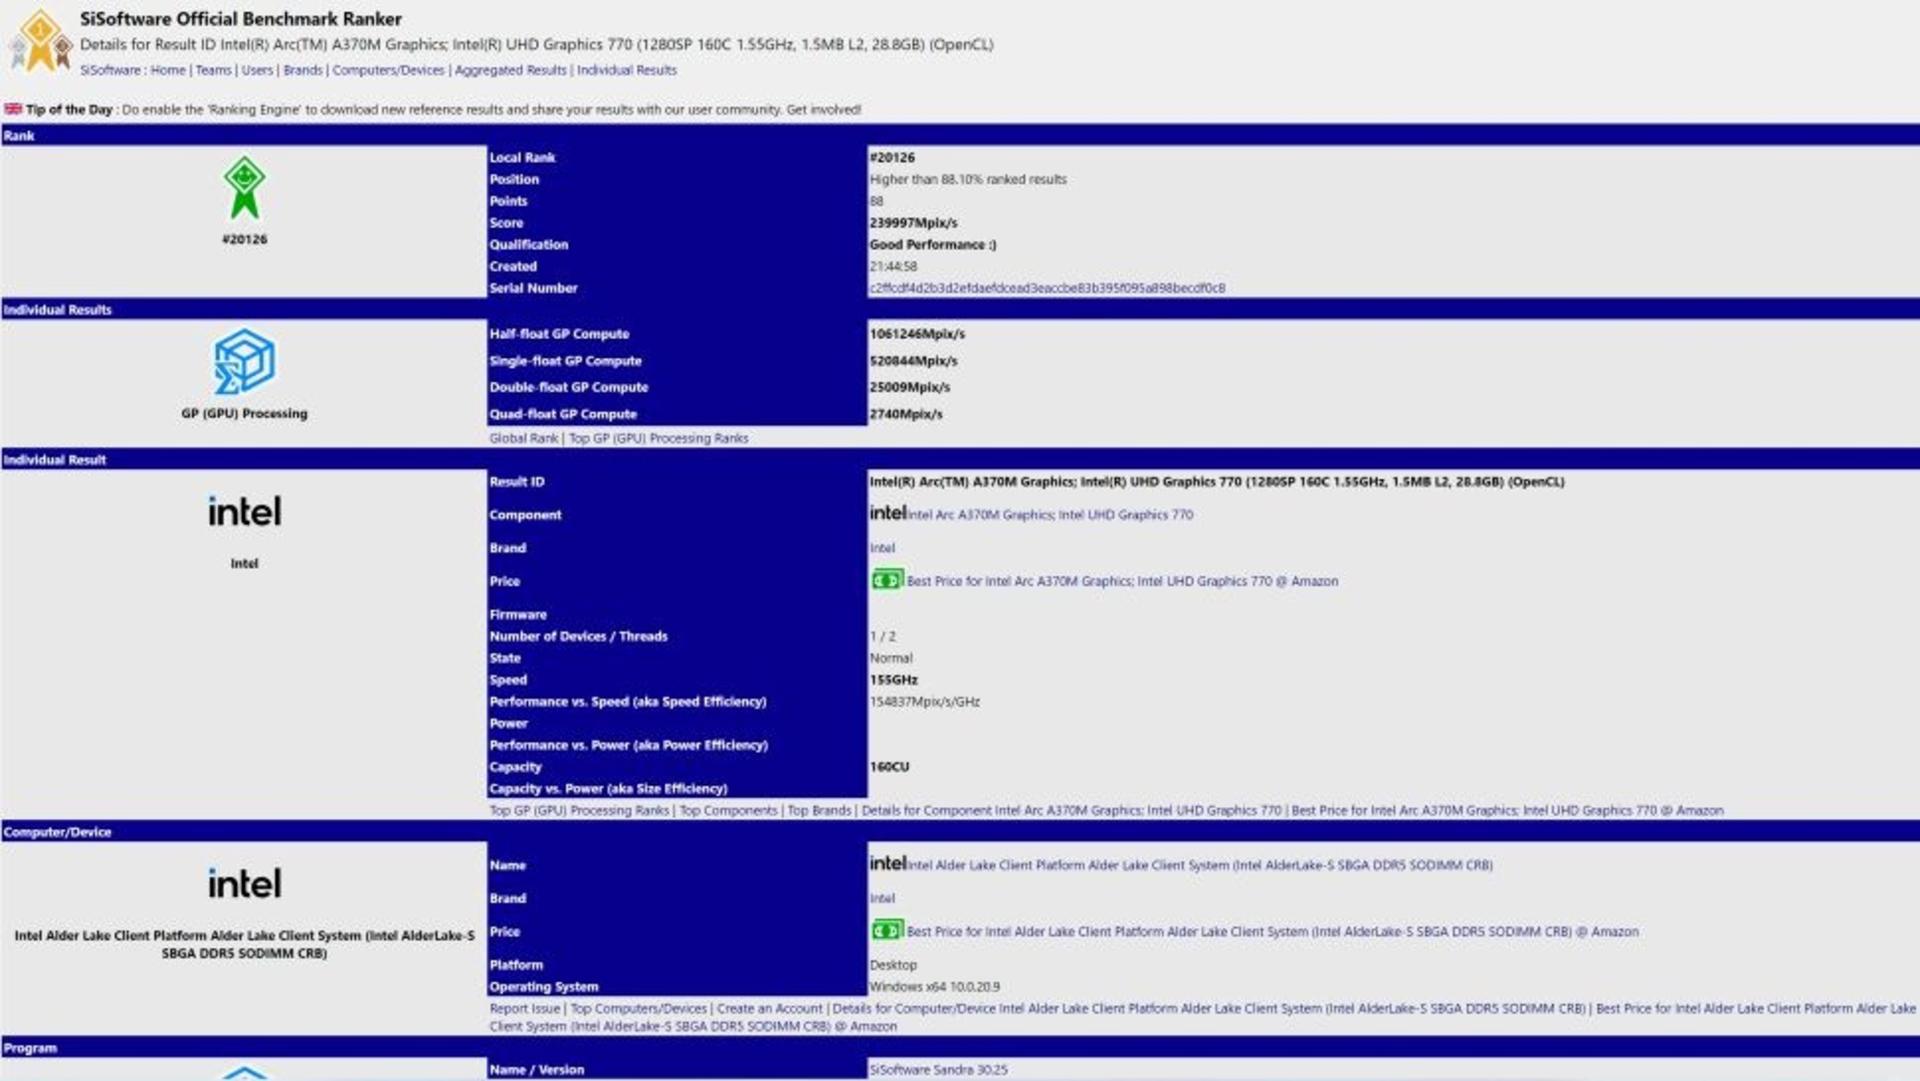
Task: Click the green money icon in computer Price row
Action: point(886,930)
